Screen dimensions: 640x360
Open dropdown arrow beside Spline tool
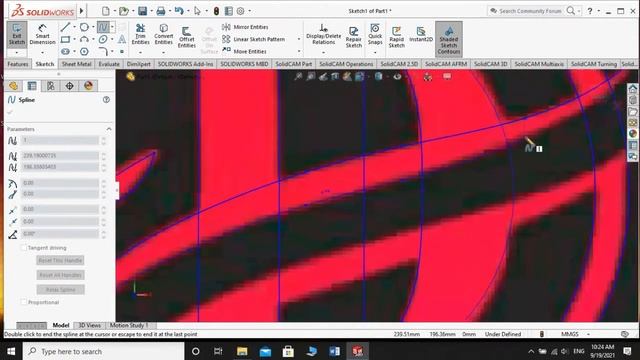112,27
